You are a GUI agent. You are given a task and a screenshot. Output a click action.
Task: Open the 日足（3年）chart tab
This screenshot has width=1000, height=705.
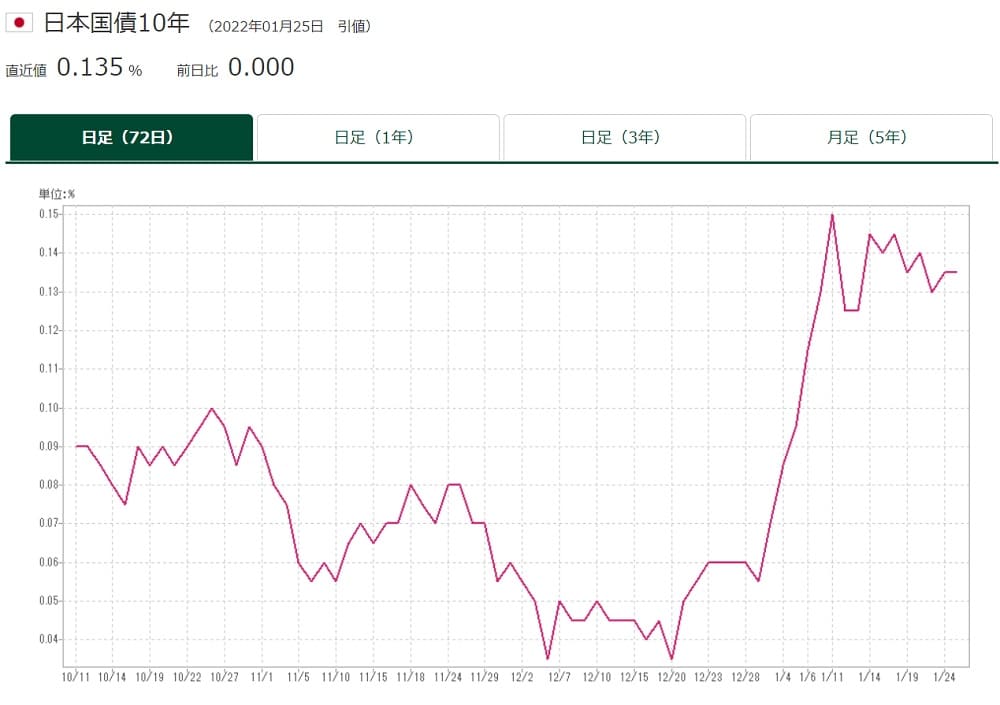tap(624, 137)
